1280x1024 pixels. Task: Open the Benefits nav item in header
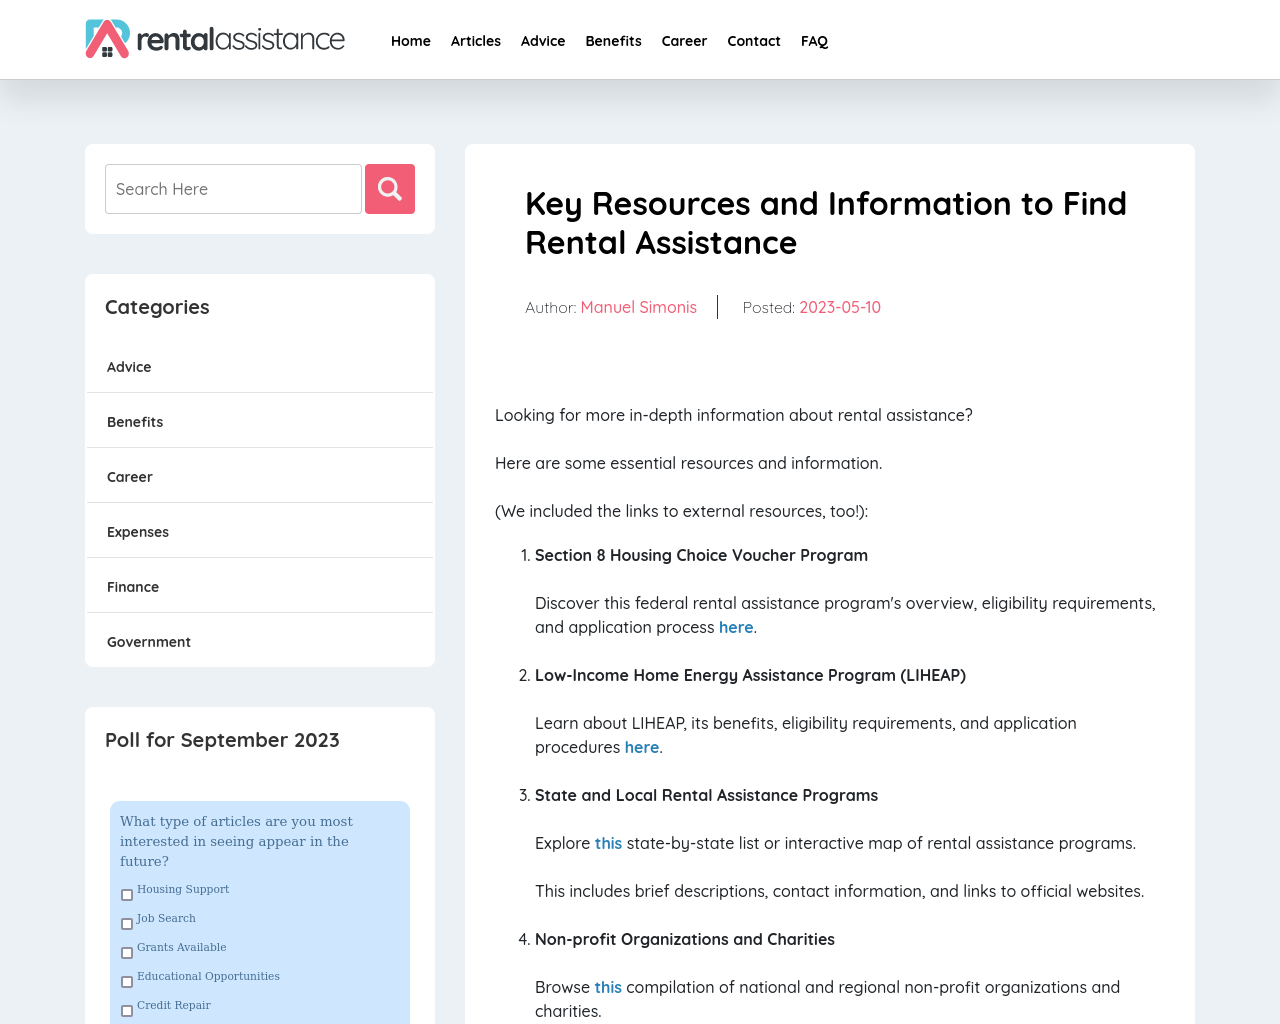[614, 41]
